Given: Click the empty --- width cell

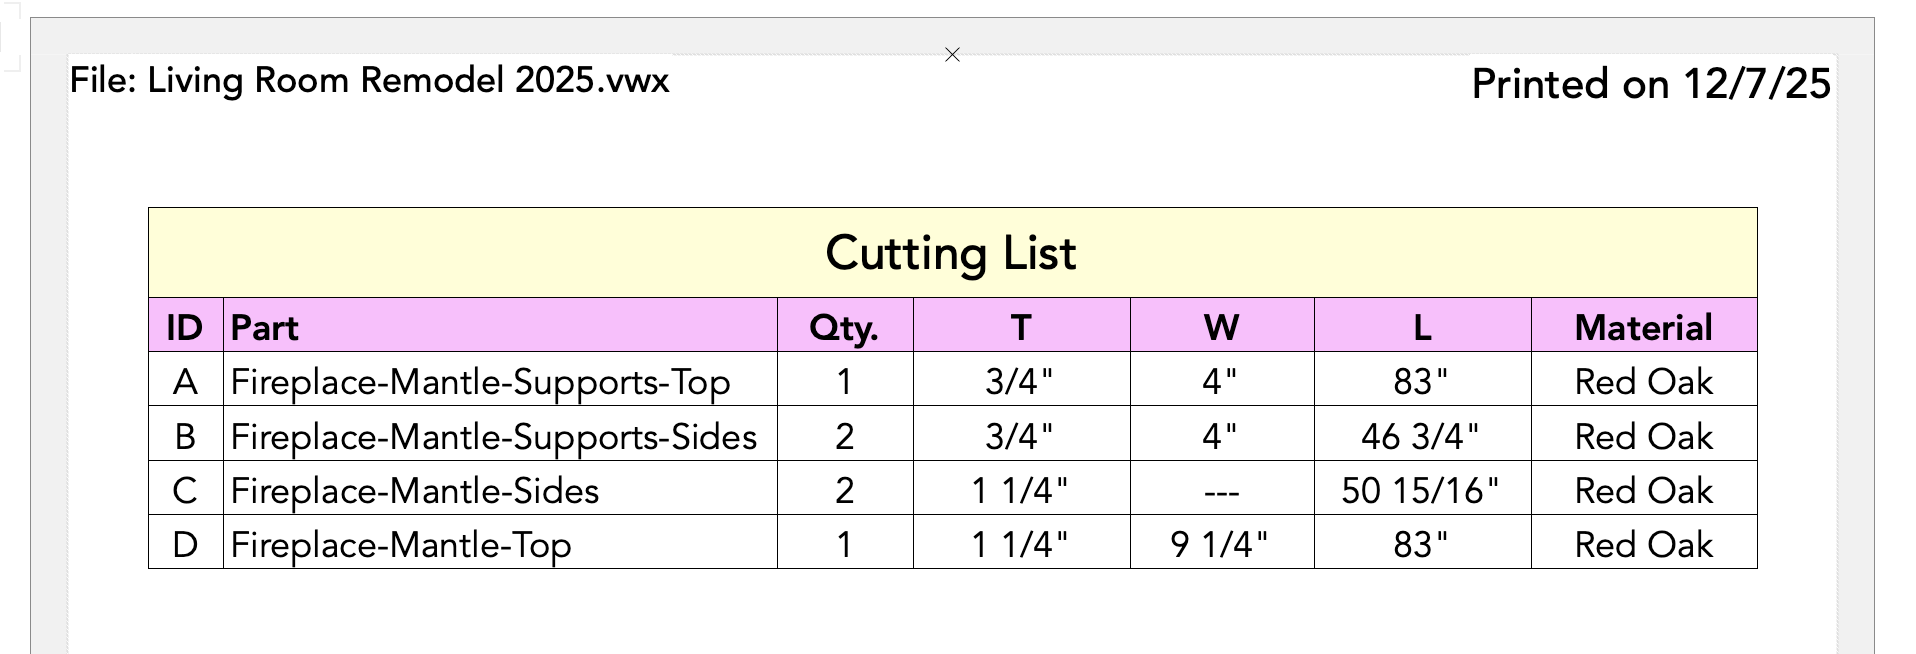Looking at the screenshot, I should pyautogui.click(x=1221, y=491).
